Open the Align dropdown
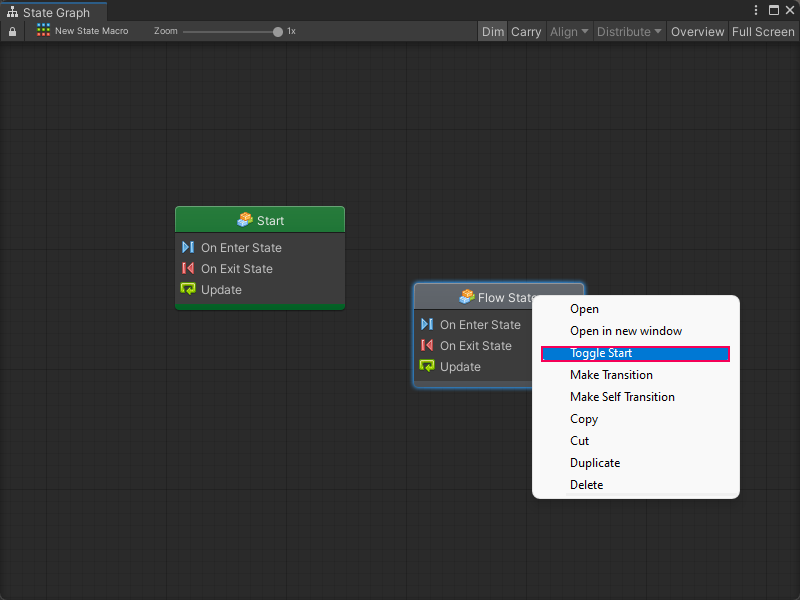This screenshot has height=600, width=800. click(x=569, y=32)
